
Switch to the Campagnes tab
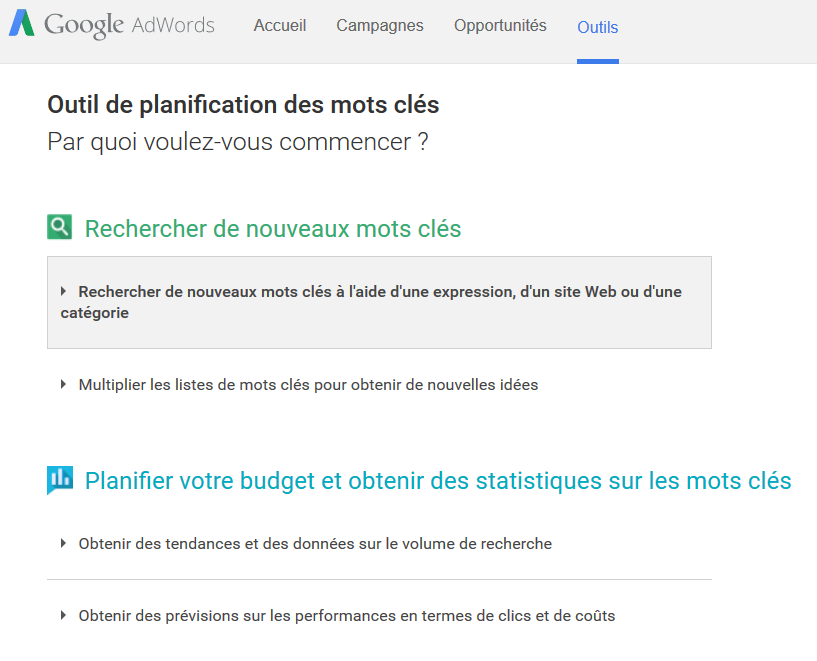click(x=380, y=26)
